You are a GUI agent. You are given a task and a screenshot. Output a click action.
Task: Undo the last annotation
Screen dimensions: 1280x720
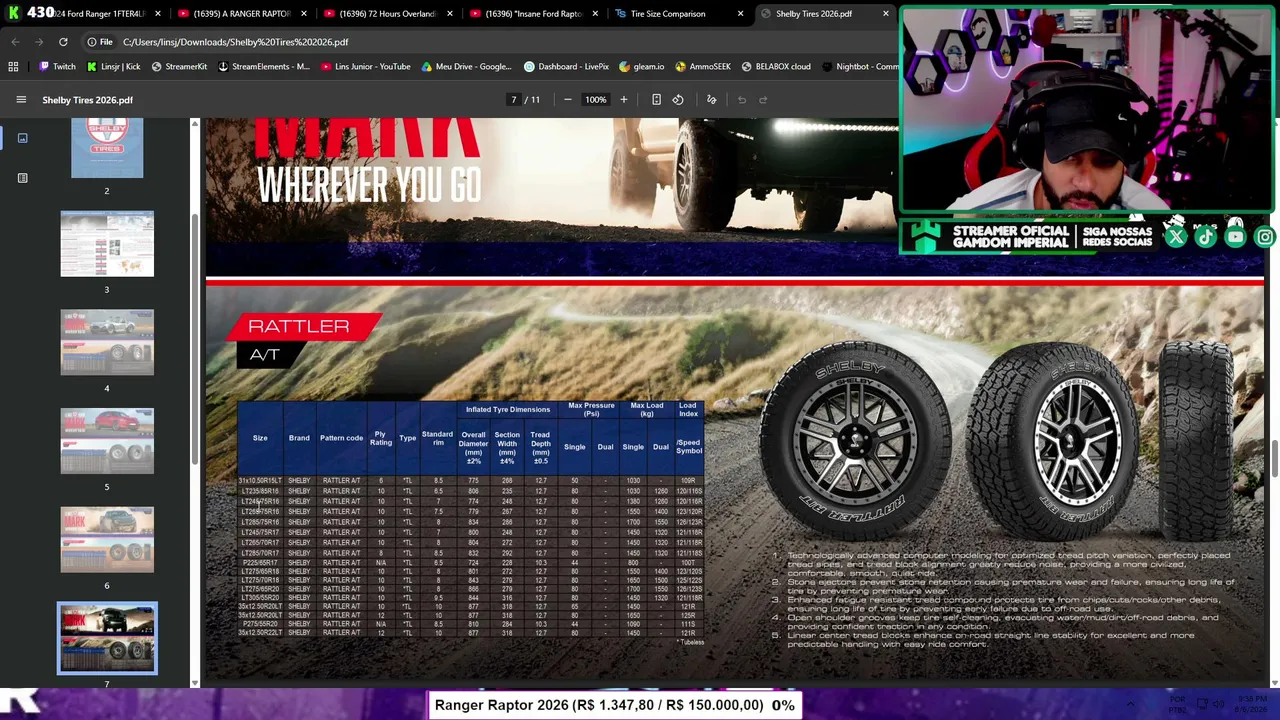pyautogui.click(x=741, y=100)
